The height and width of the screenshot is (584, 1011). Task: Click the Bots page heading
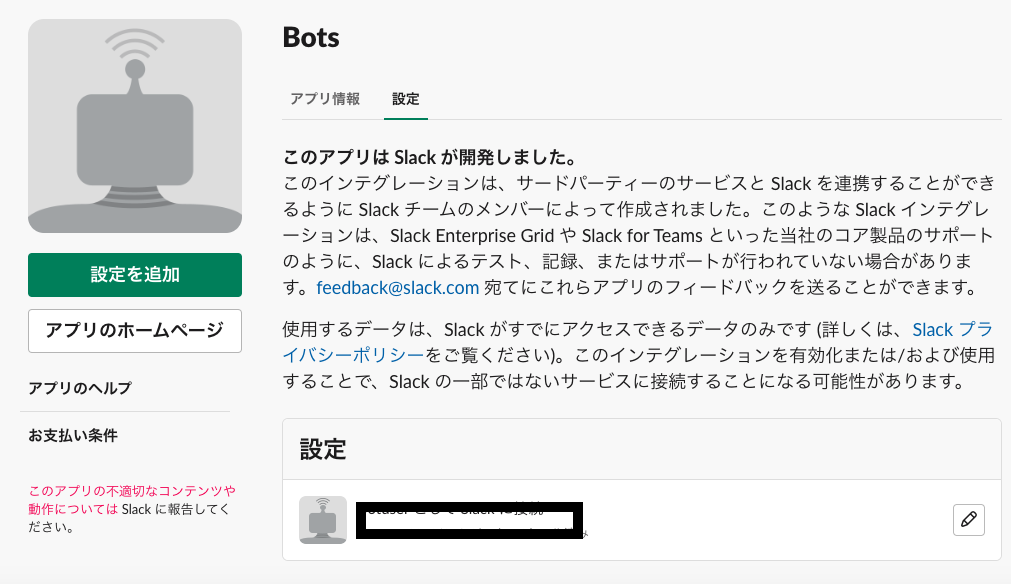[x=311, y=37]
